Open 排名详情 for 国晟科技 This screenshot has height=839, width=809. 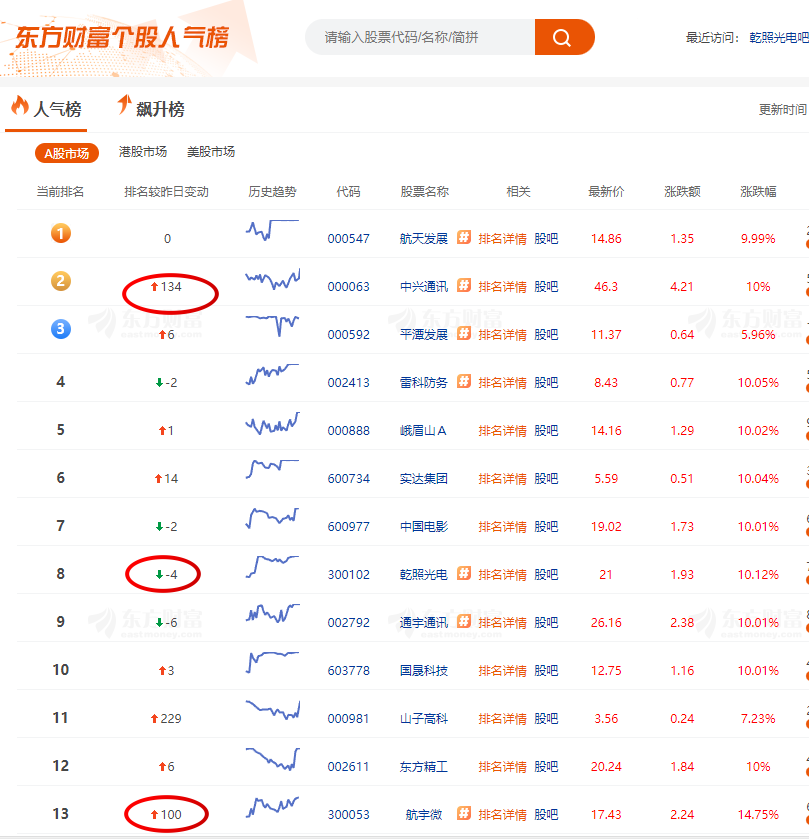pyautogui.click(x=502, y=670)
